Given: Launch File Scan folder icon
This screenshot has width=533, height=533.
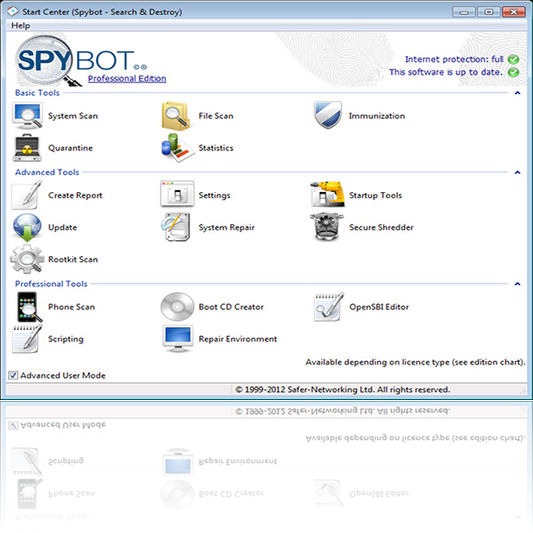Looking at the screenshot, I should coord(175,116).
